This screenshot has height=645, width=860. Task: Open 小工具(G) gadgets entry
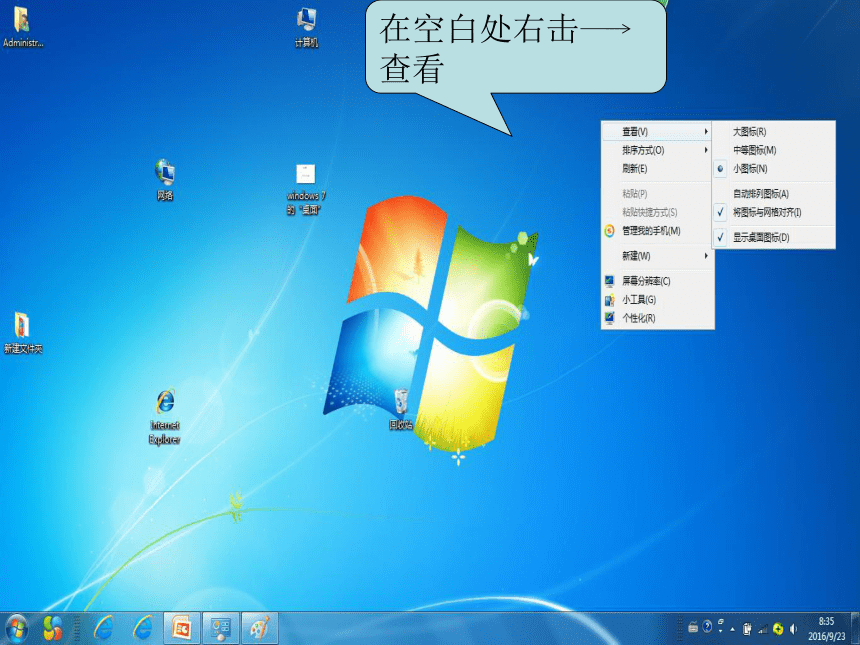pyautogui.click(x=657, y=299)
